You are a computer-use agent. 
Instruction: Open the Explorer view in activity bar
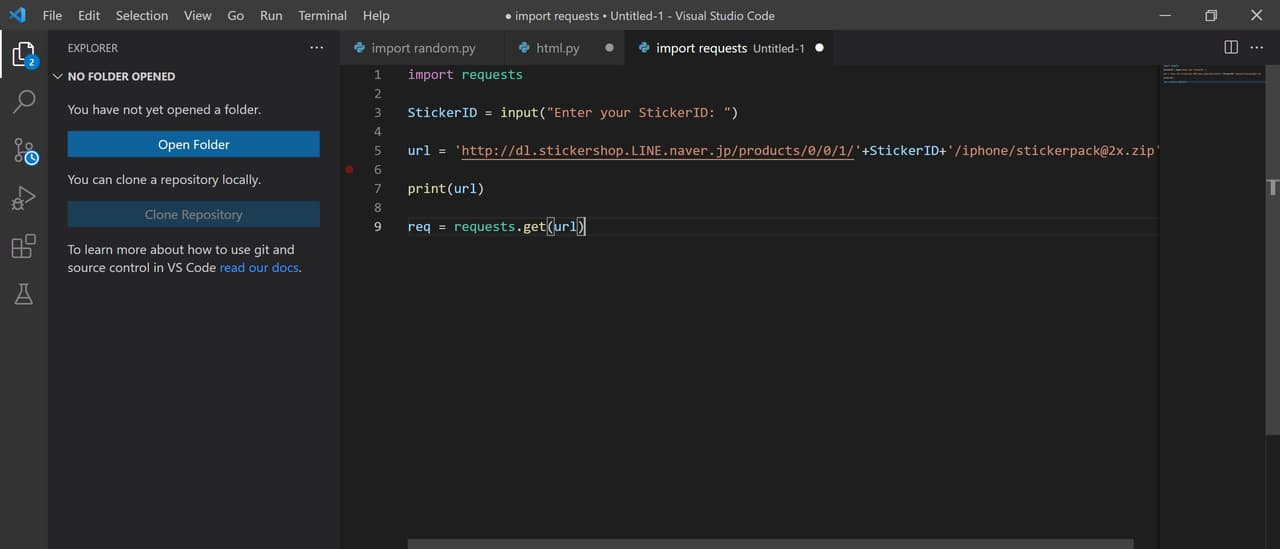[23, 54]
